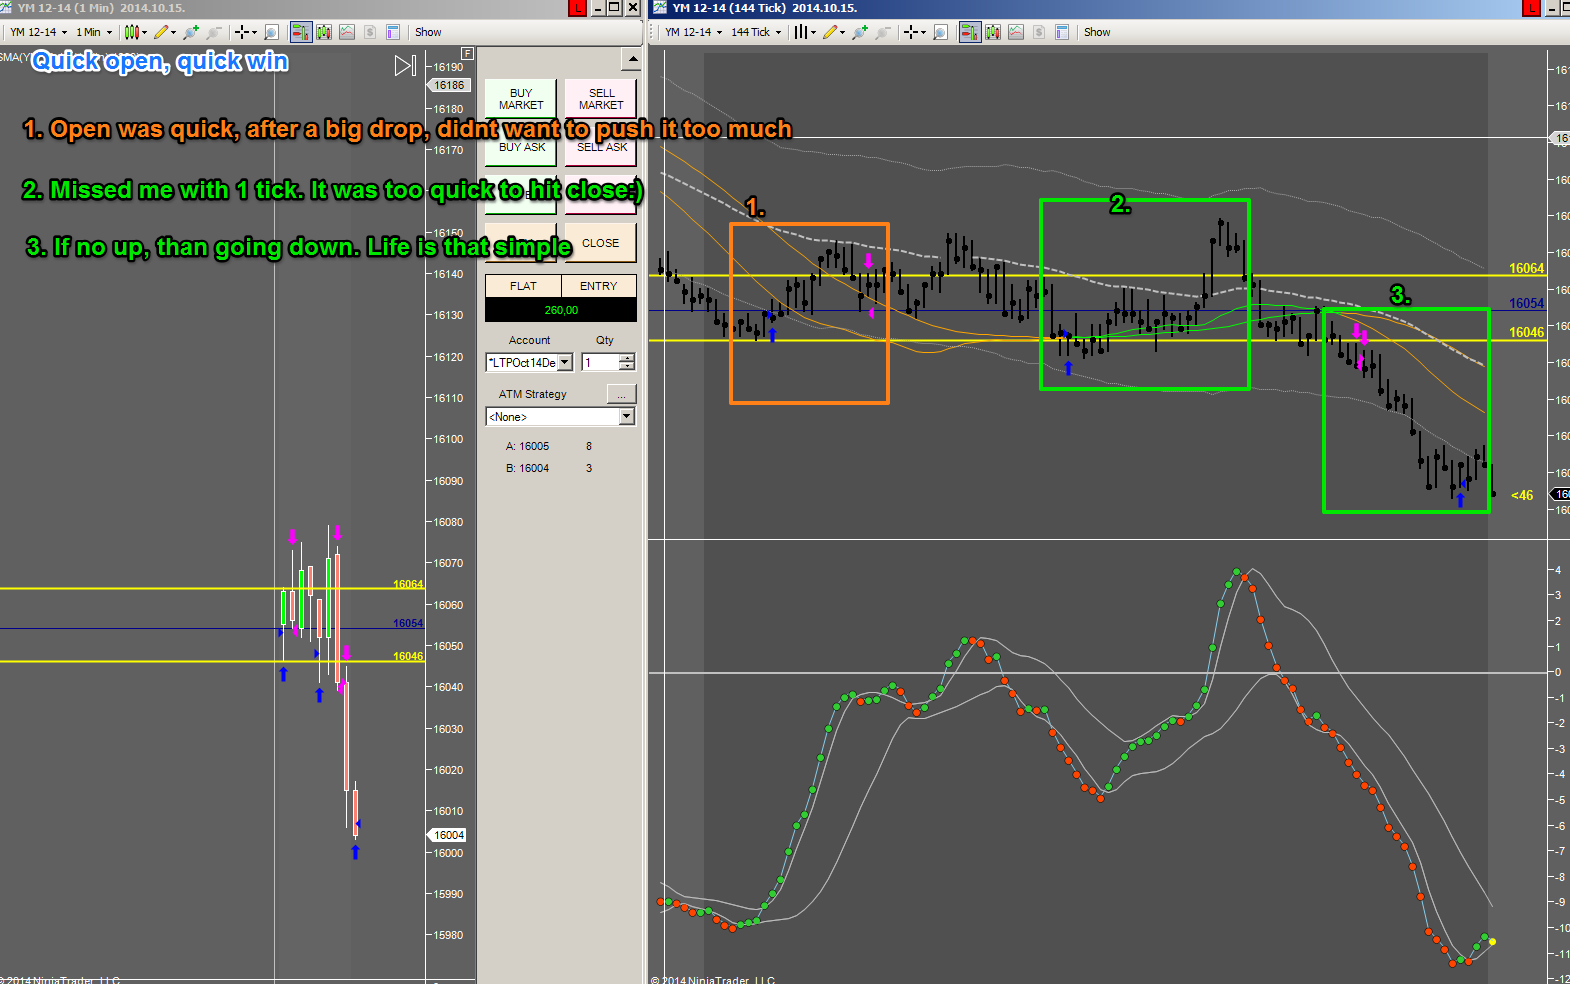Click the 16186 price marker on 1 Min axis
This screenshot has width=1570, height=984.
(449, 86)
